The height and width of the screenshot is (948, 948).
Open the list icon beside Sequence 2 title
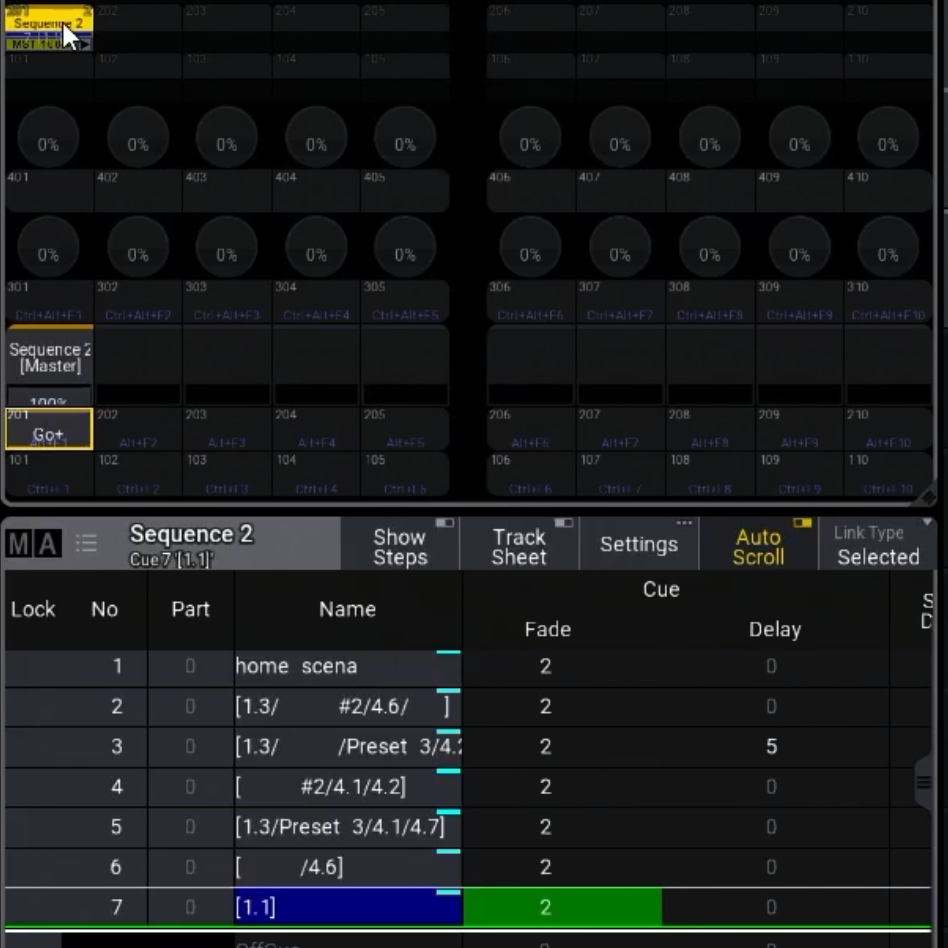87,544
